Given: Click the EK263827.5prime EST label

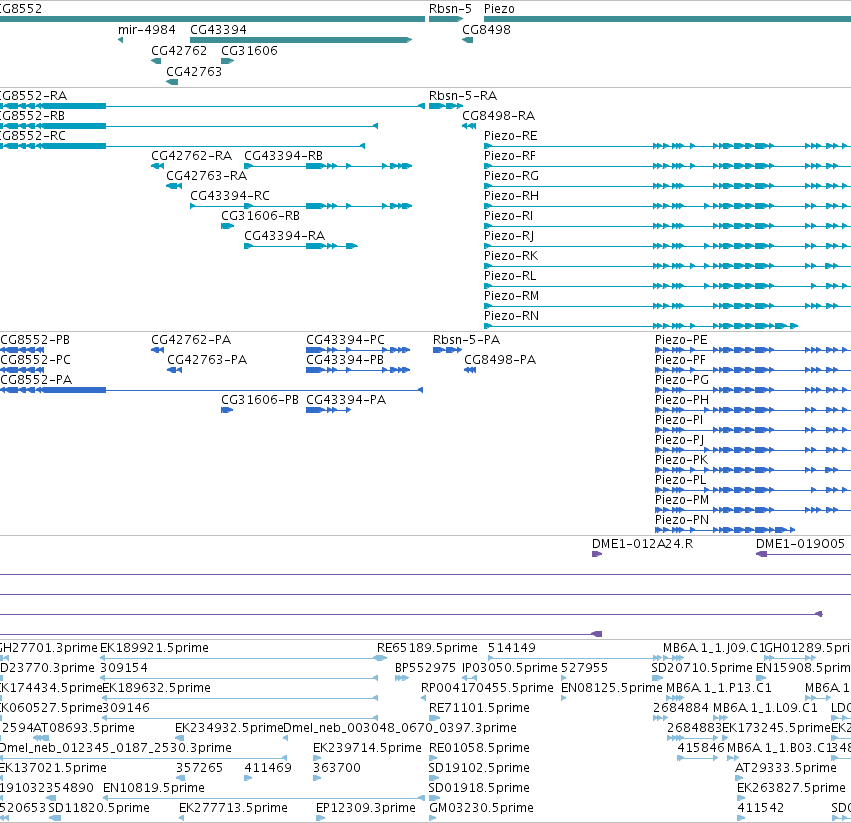Looking at the screenshot, I should click(x=791, y=788).
